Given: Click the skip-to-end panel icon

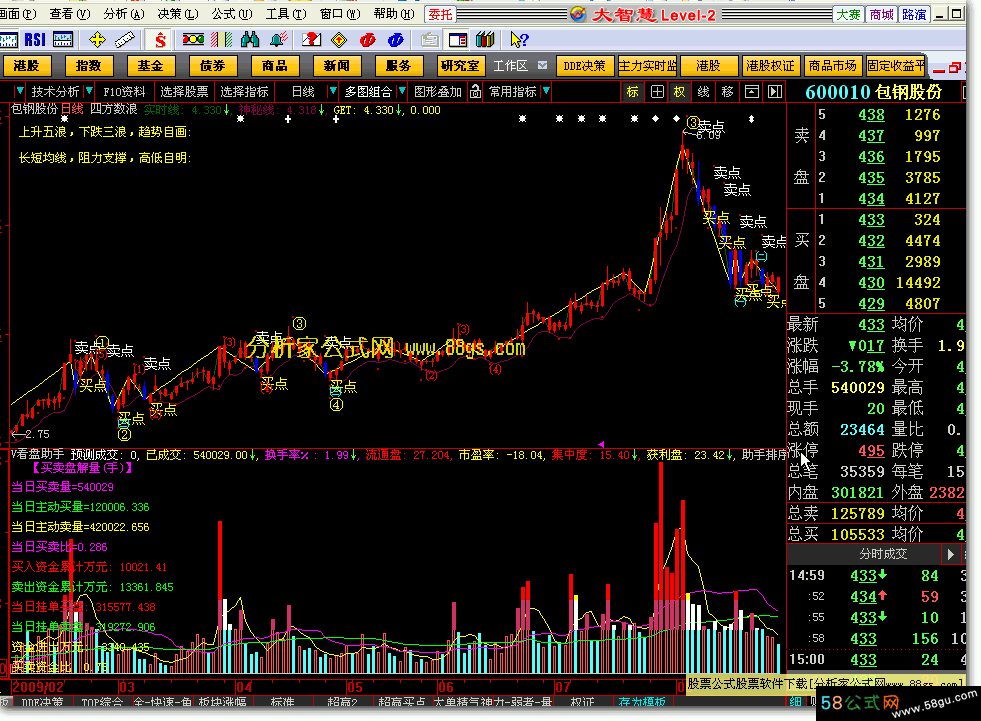Looking at the screenshot, I should coord(775,92).
